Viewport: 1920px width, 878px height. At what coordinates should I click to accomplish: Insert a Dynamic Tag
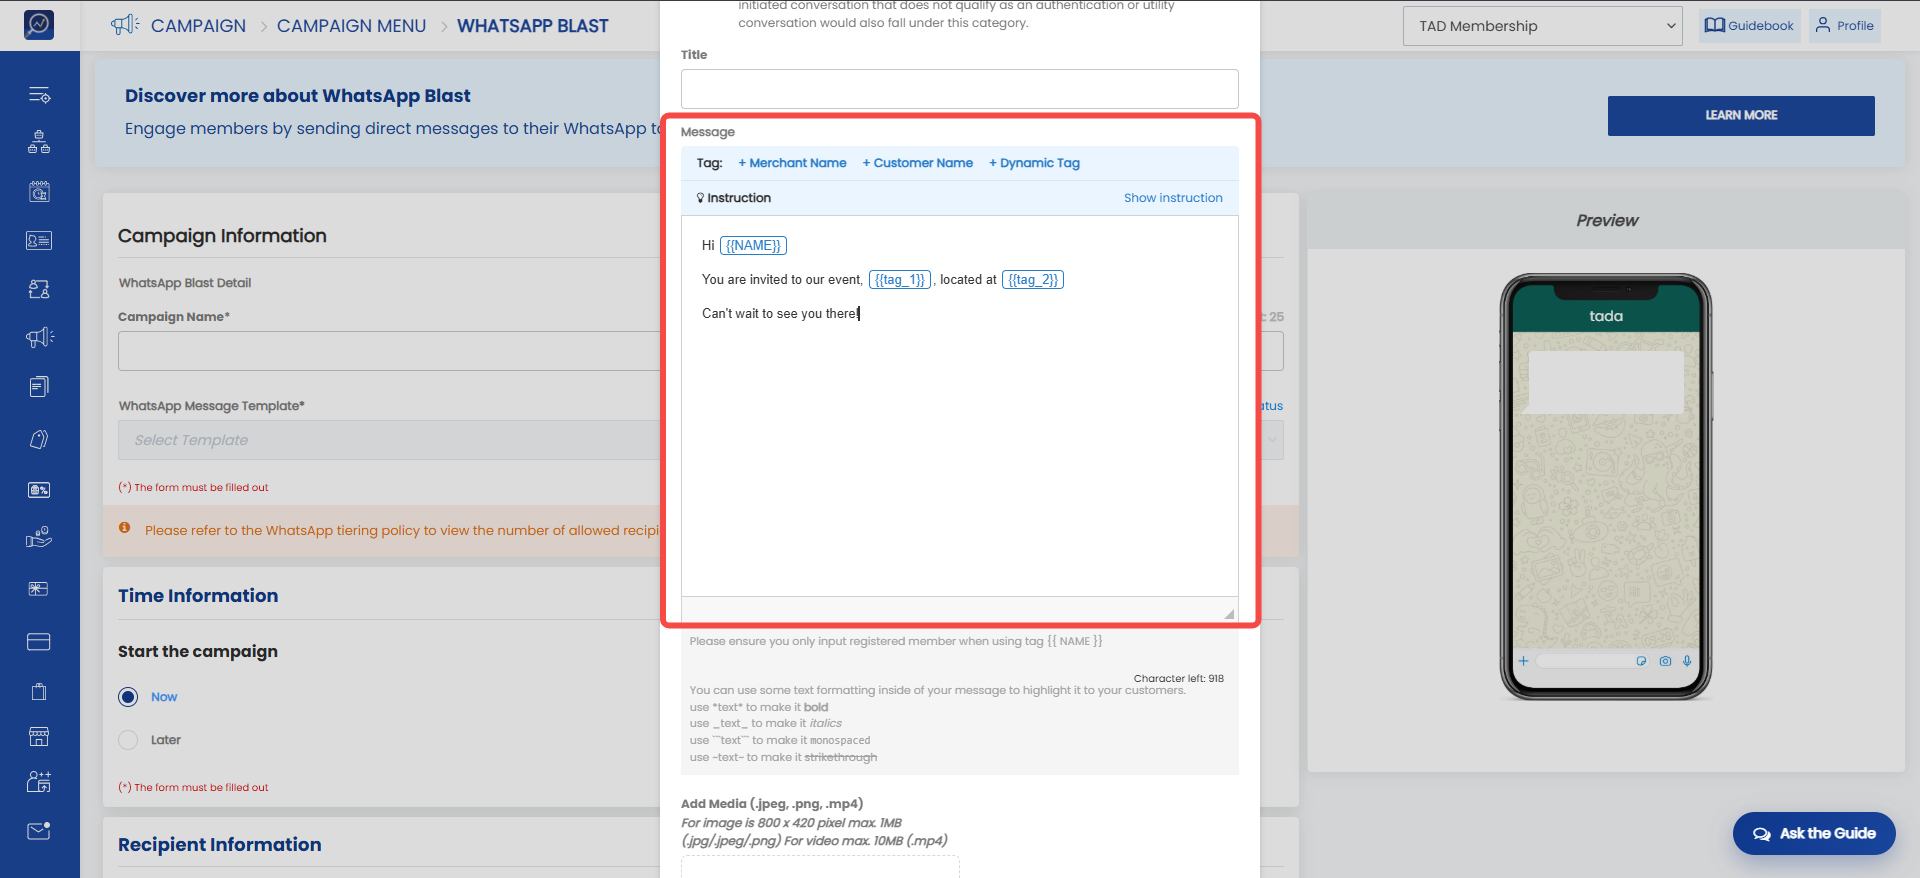click(1034, 163)
